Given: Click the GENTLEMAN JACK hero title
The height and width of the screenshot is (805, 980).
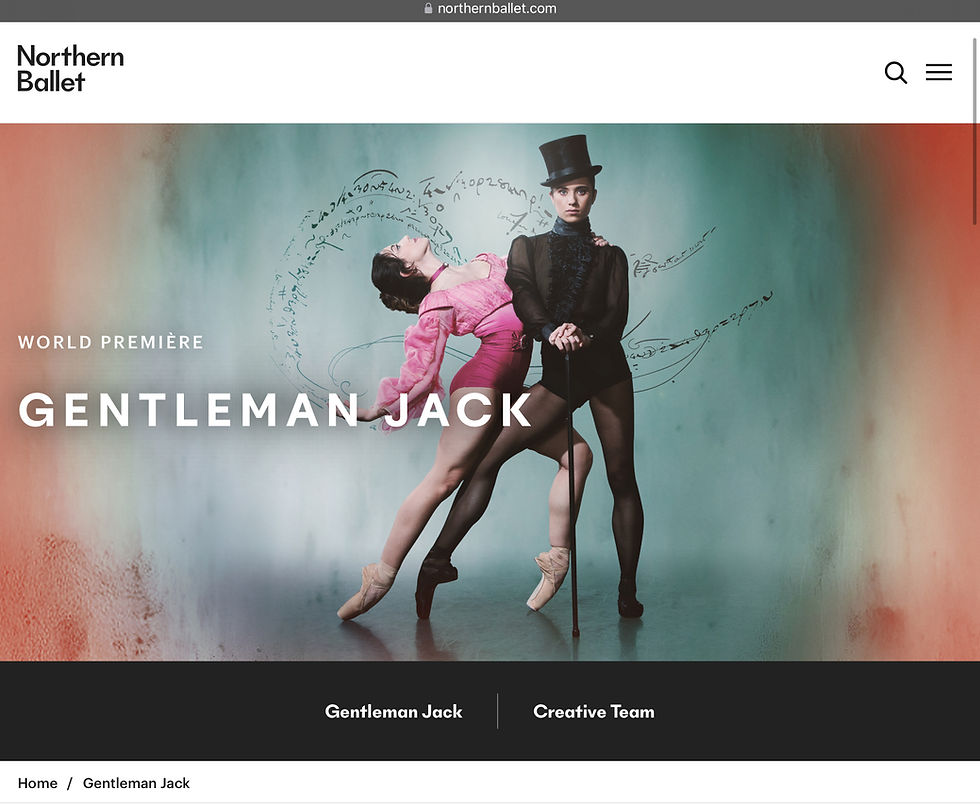Looking at the screenshot, I should [x=275, y=411].
